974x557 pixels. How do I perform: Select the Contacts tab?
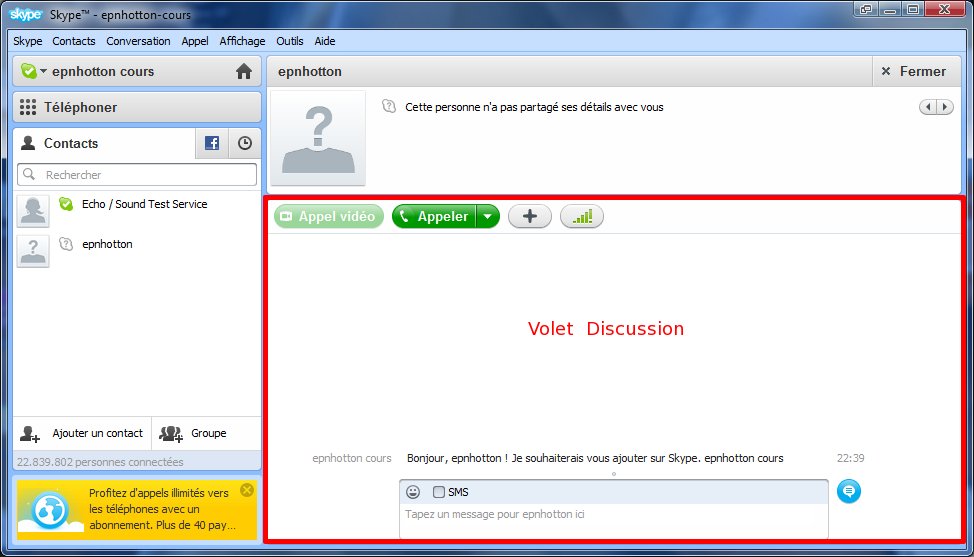click(104, 143)
